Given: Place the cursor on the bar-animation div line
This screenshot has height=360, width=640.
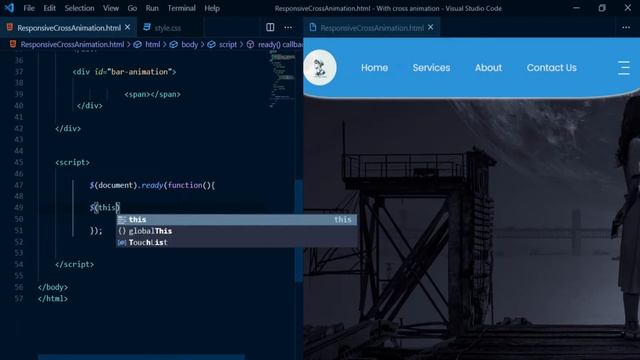Looking at the screenshot, I should (x=124, y=72).
